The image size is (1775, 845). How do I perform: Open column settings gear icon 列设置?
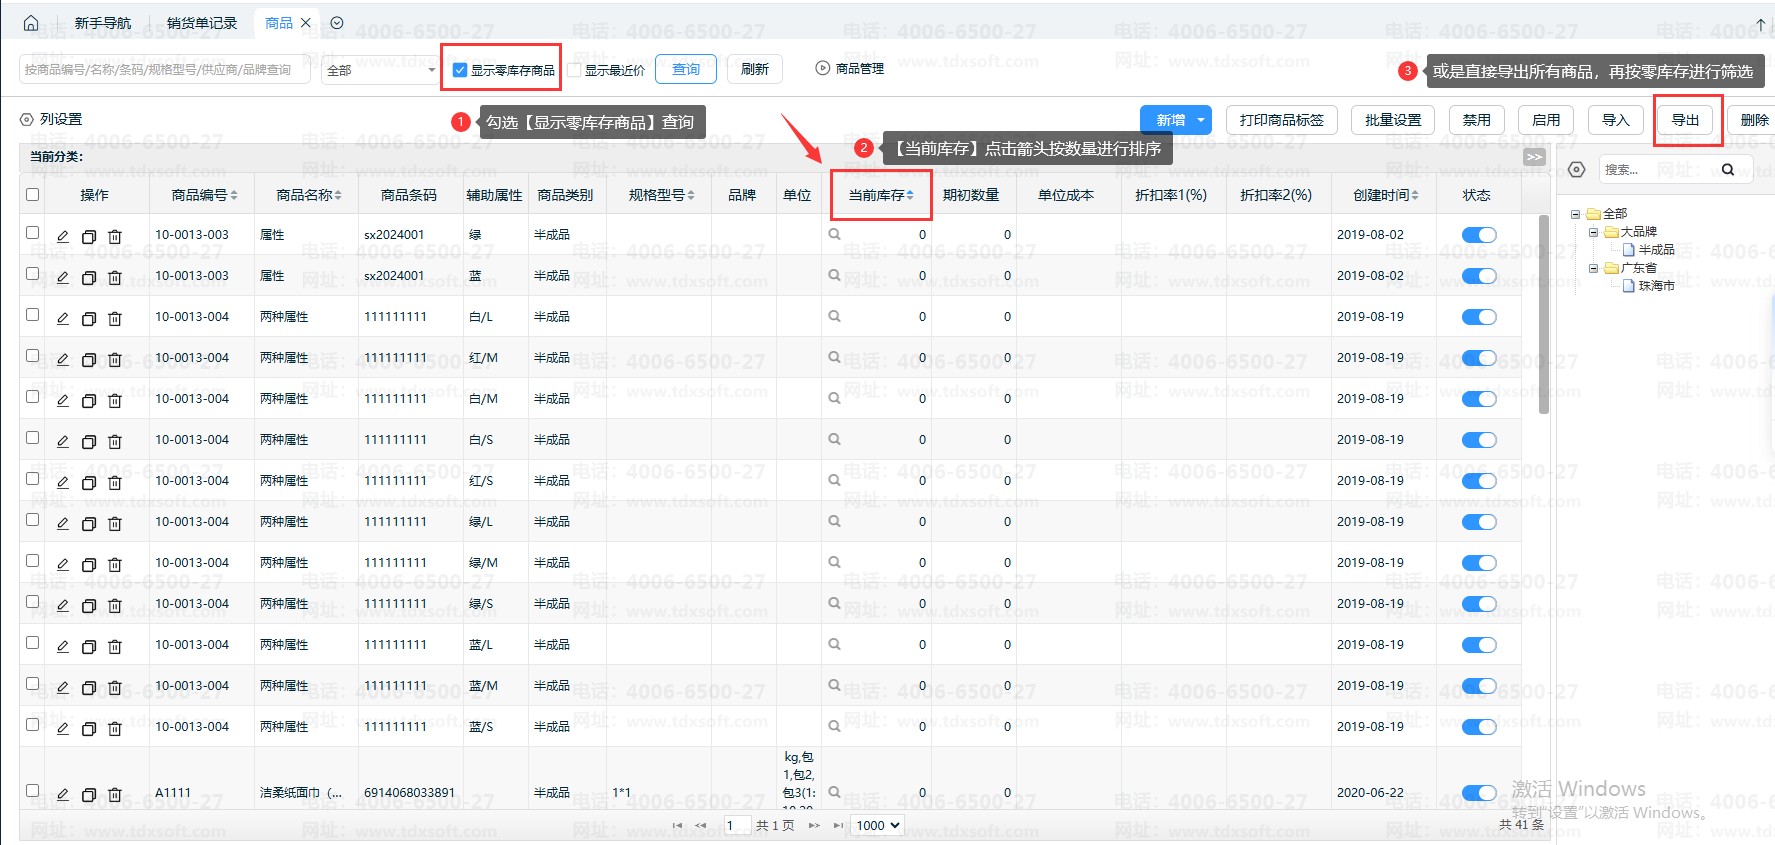coord(27,119)
